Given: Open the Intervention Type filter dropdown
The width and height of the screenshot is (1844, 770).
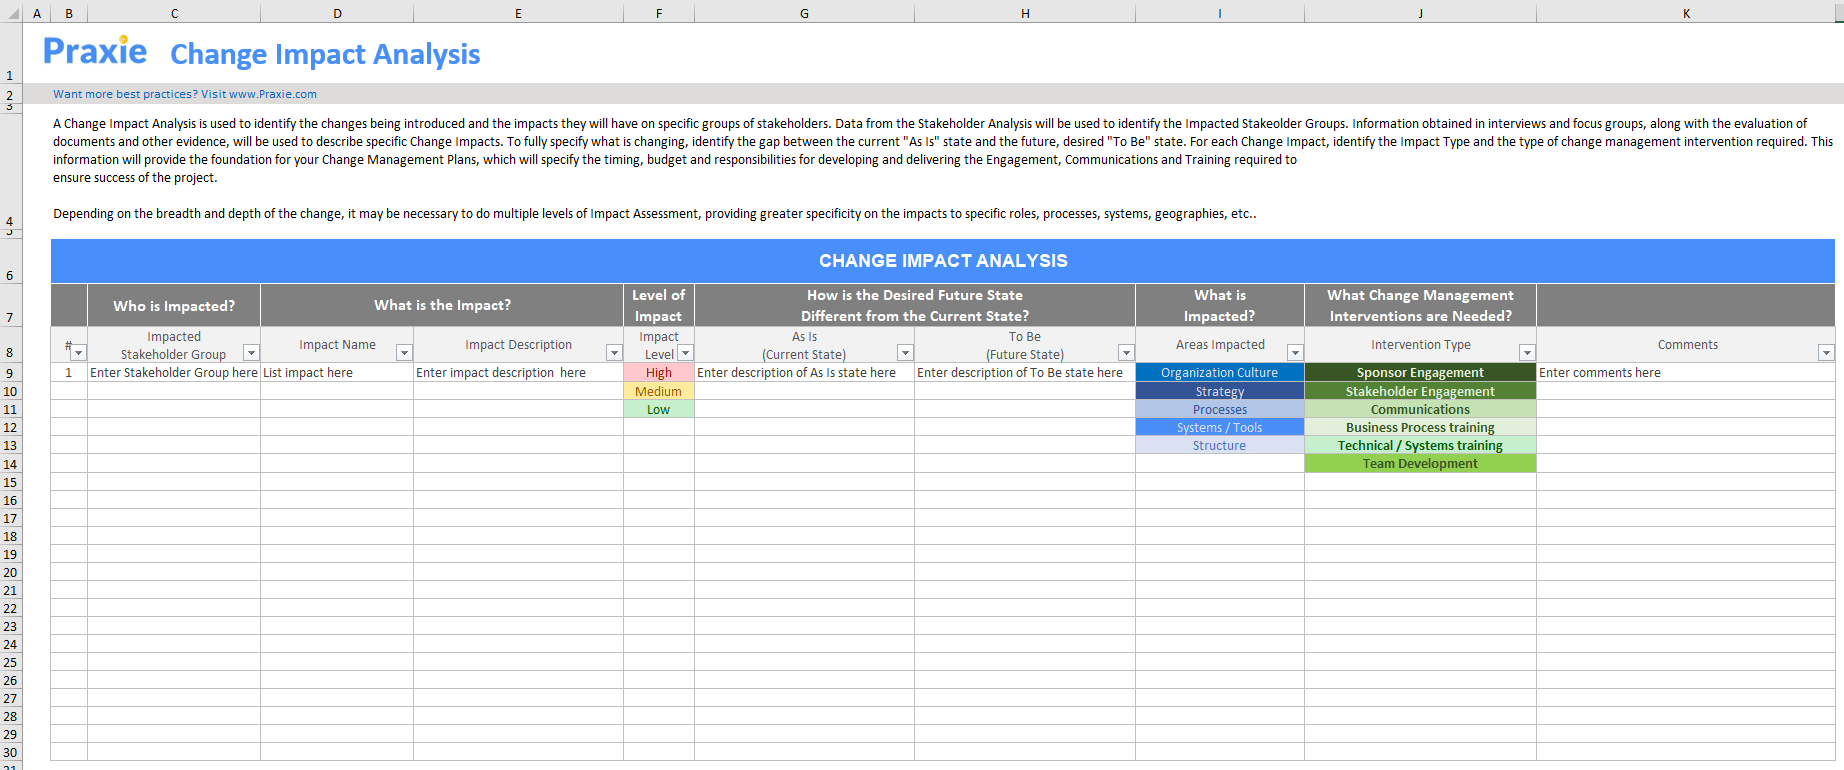Looking at the screenshot, I should coord(1527,353).
